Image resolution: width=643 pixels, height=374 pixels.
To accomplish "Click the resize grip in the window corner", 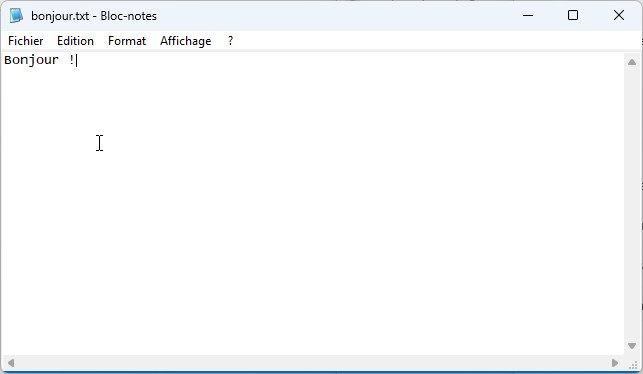I will point(633,364).
